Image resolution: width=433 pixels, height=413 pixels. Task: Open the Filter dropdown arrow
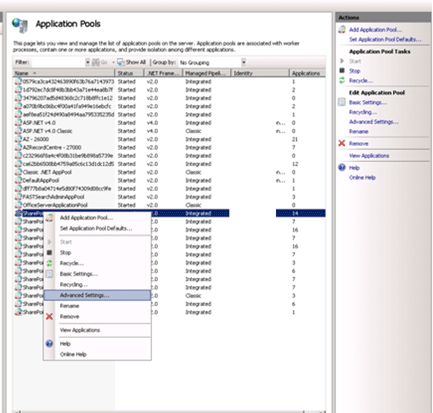point(88,62)
